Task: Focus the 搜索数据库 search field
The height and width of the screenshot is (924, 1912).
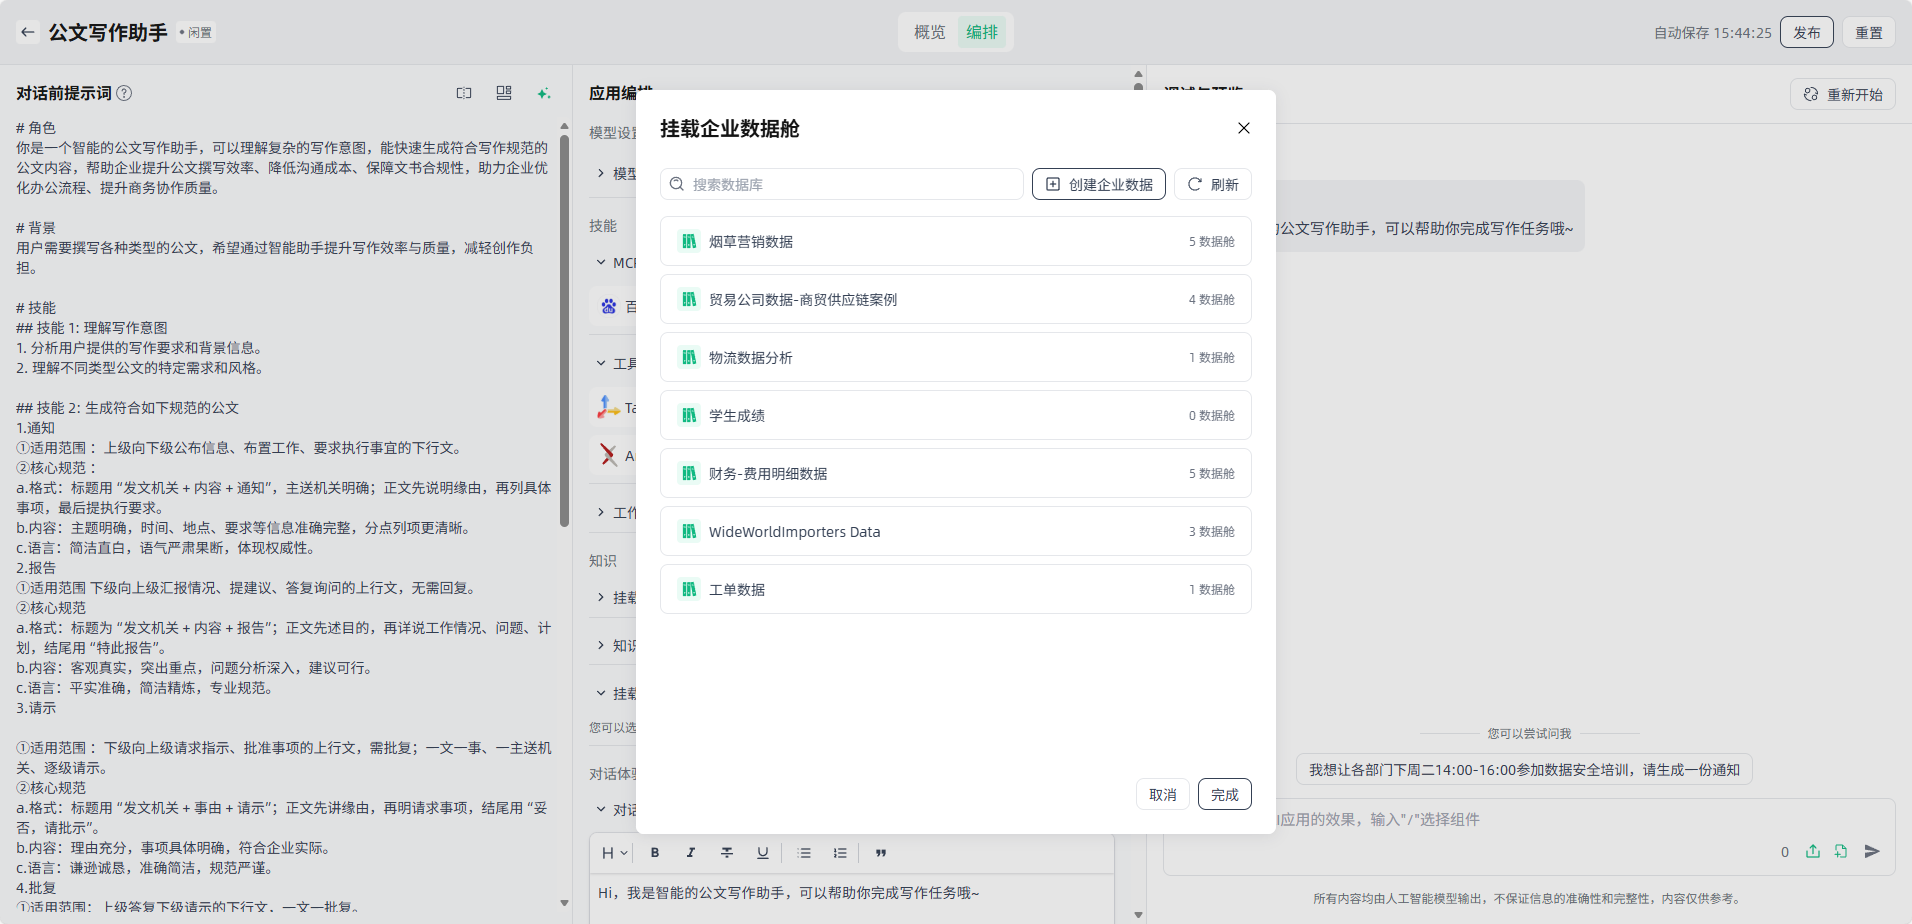Action: tap(850, 184)
